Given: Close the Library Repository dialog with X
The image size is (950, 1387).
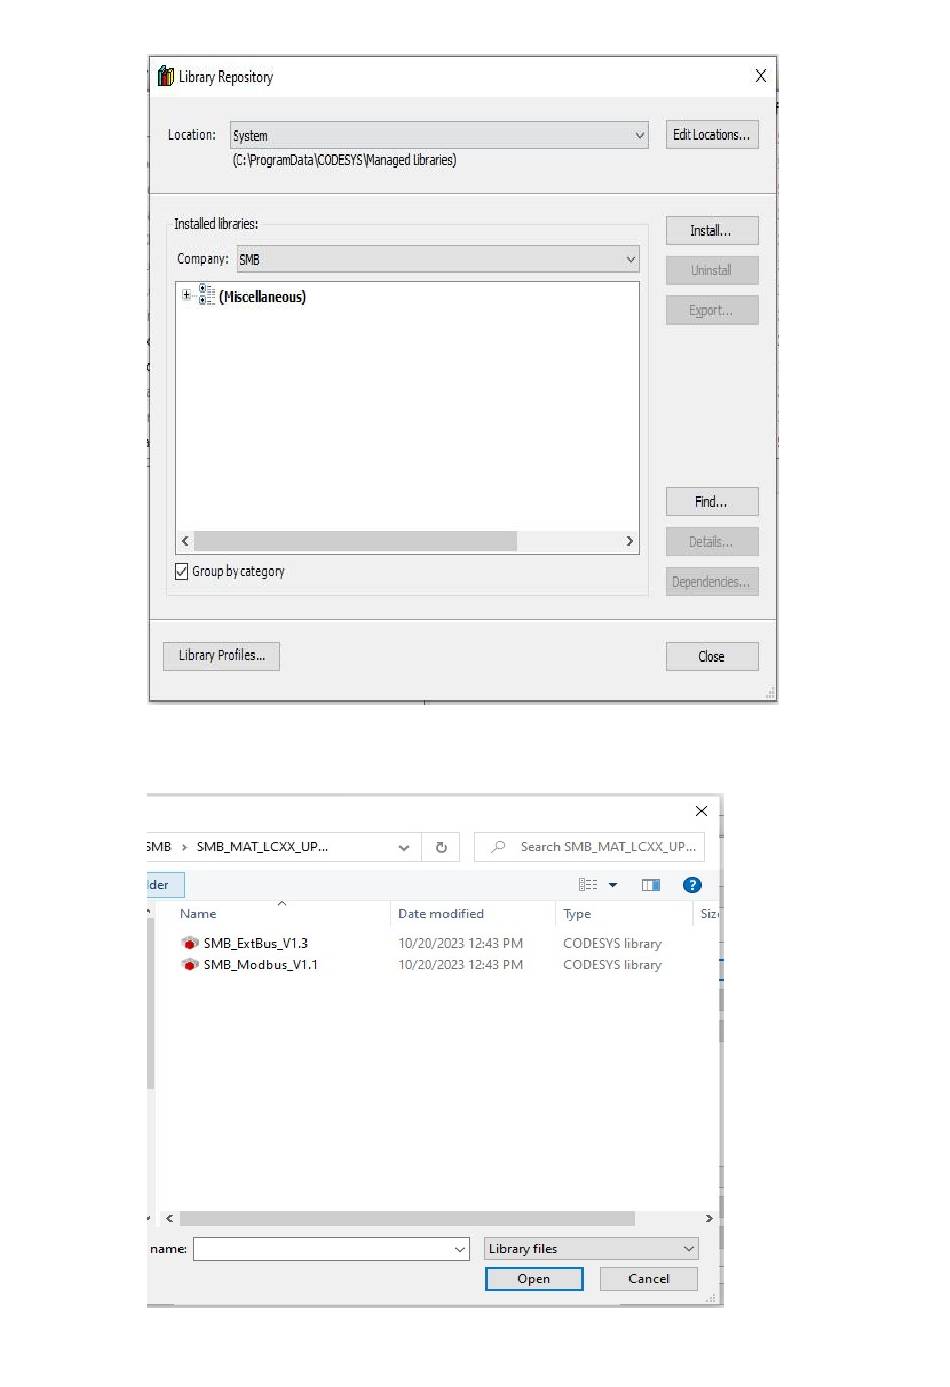Looking at the screenshot, I should click(x=761, y=76).
